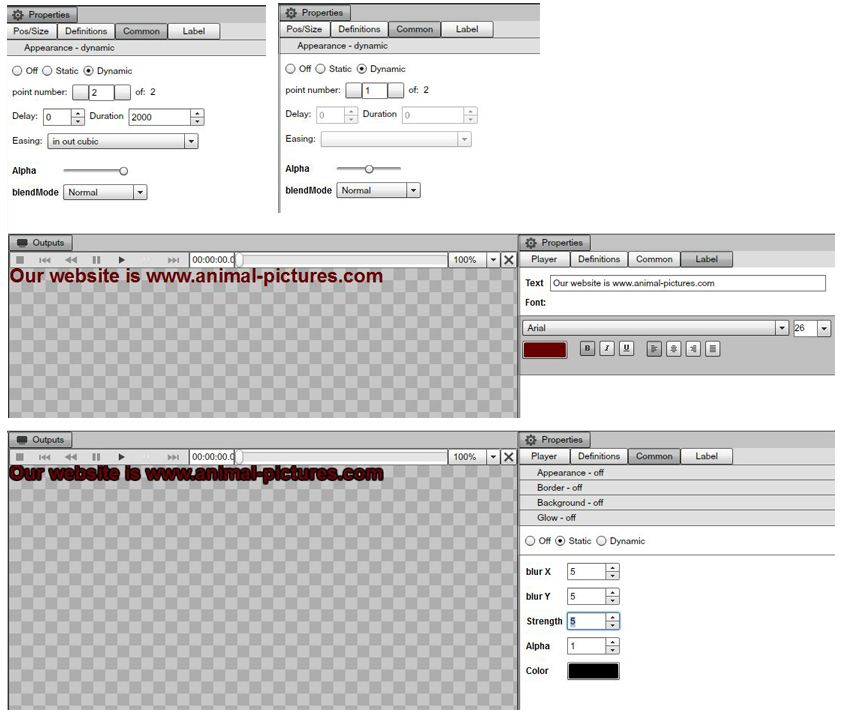841x714 pixels.
Task: Toggle the Underline formatting icon
Action: [x=626, y=349]
